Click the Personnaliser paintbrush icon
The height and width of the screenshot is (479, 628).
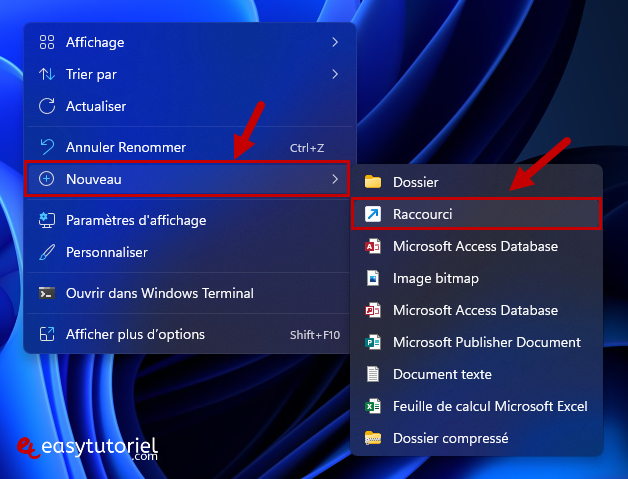(x=47, y=252)
